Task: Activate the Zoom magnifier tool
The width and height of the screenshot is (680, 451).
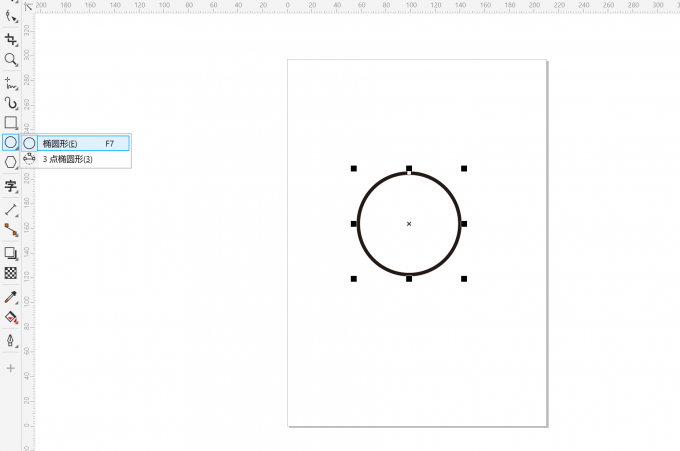Action: [11, 60]
